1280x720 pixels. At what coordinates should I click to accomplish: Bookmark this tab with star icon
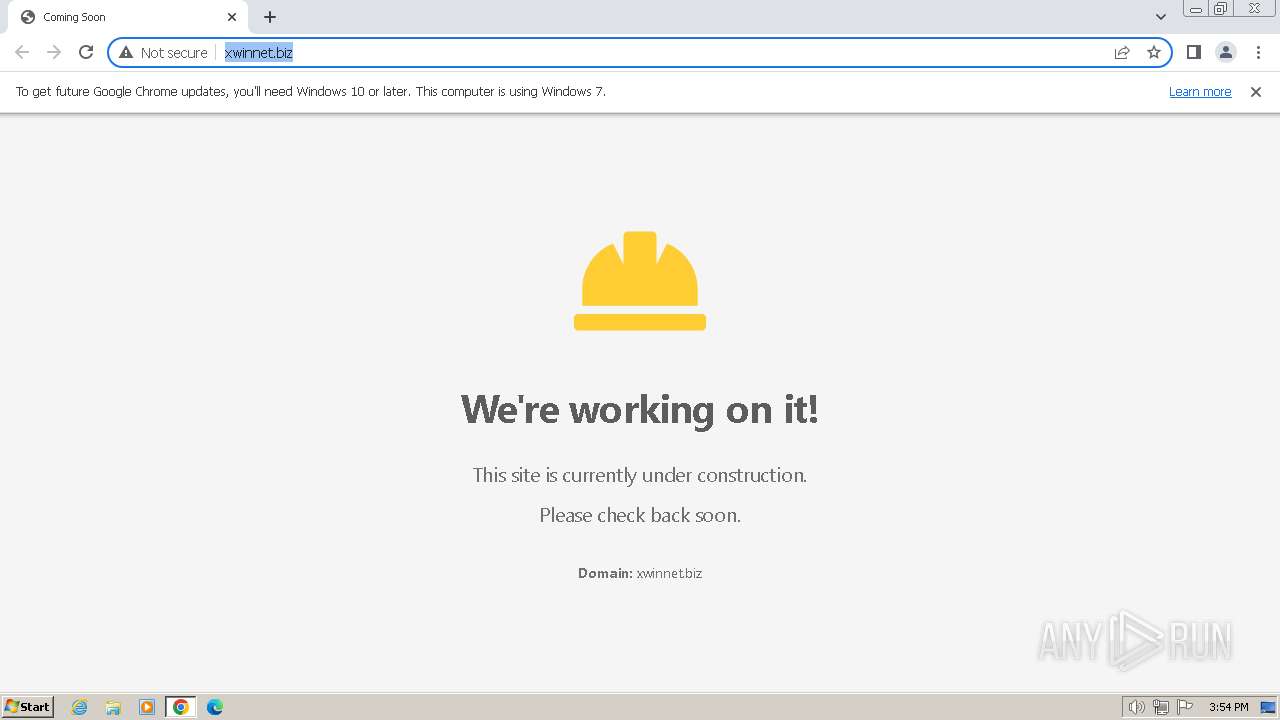tap(1154, 52)
